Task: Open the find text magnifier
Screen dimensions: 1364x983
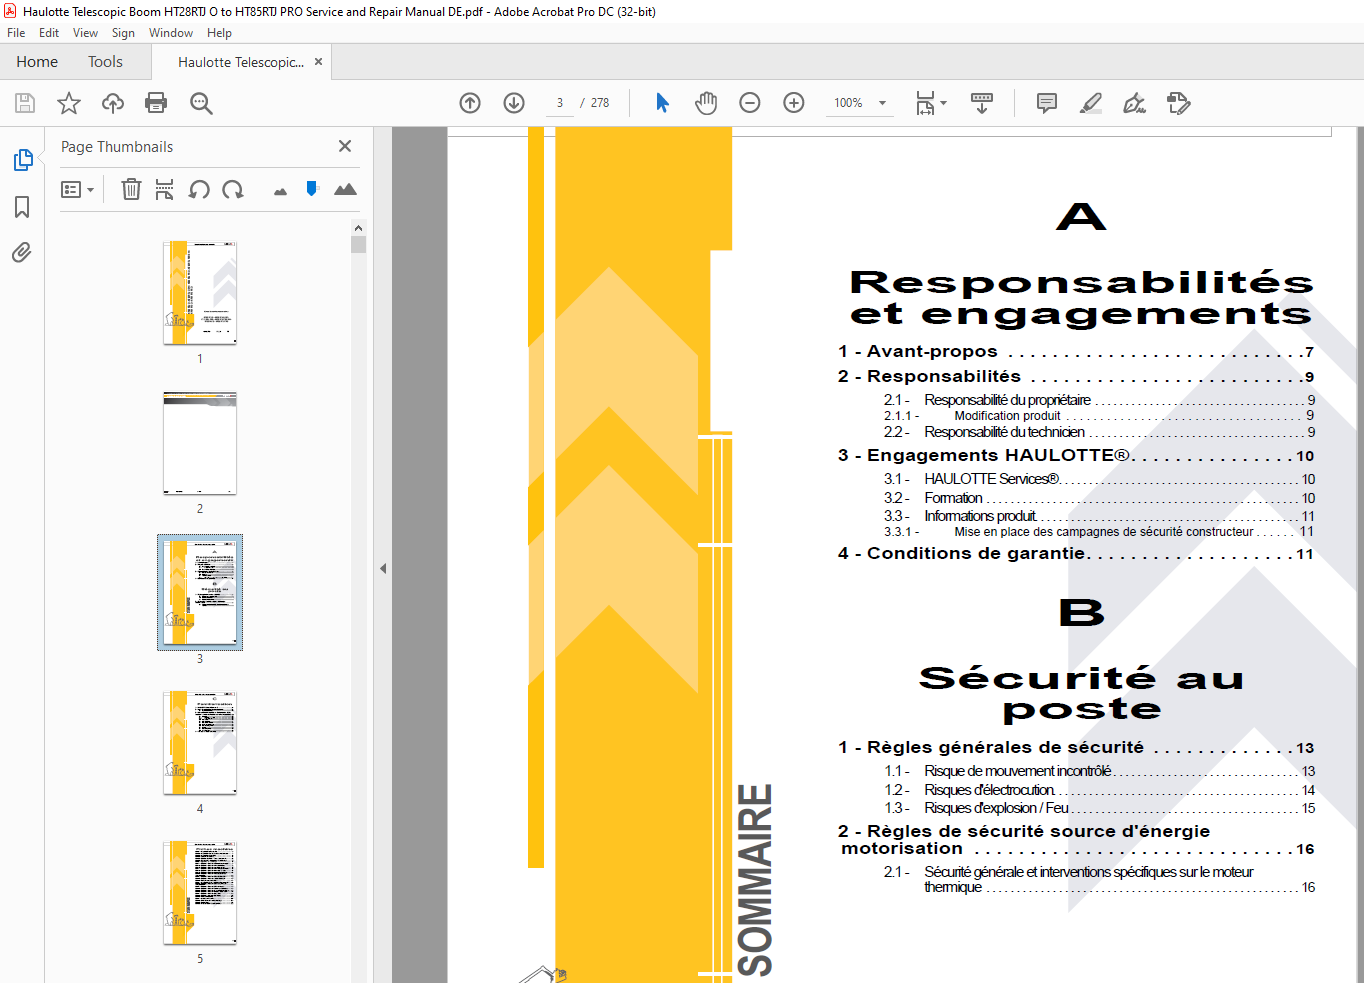Action: click(x=201, y=103)
